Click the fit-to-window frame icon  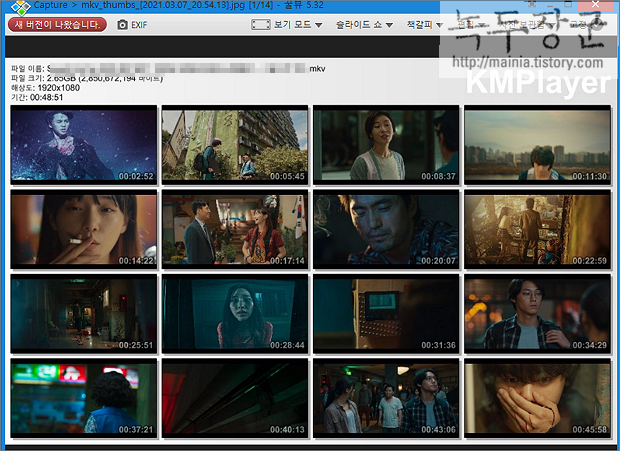click(x=261, y=25)
